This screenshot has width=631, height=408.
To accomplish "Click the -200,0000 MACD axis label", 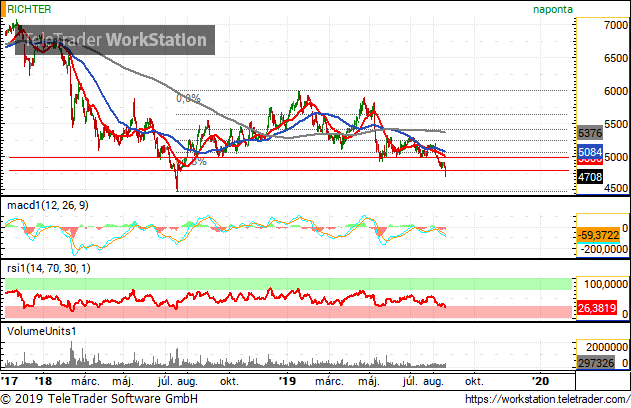I will tap(604, 249).
